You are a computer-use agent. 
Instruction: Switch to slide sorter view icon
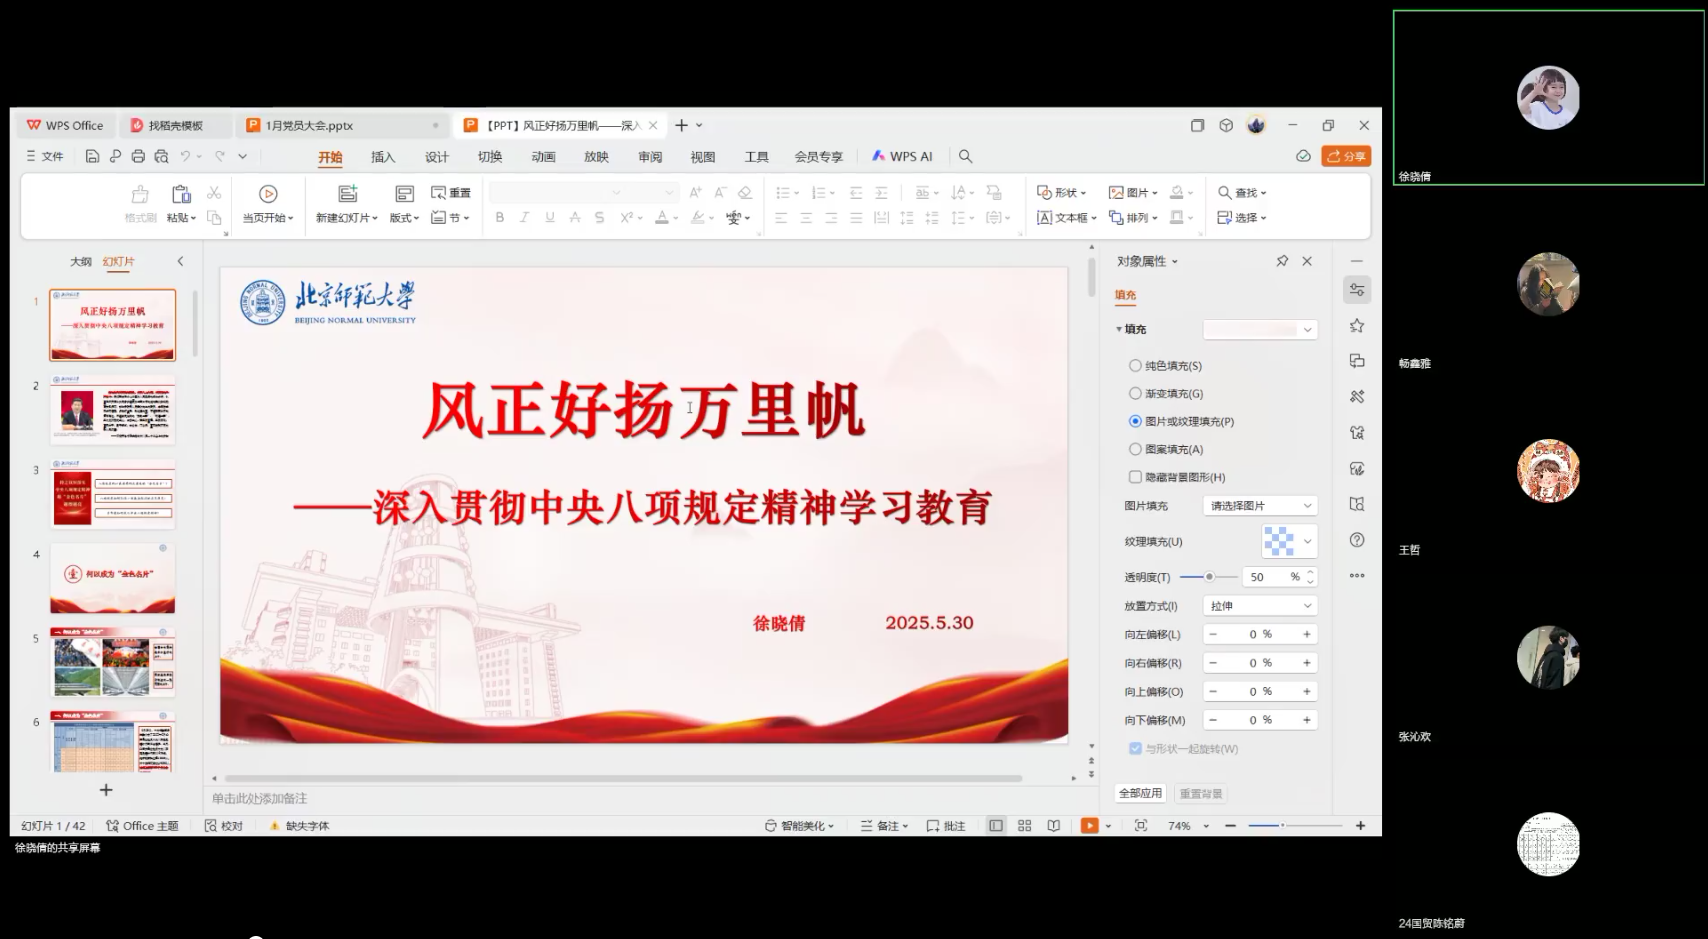coord(1024,826)
